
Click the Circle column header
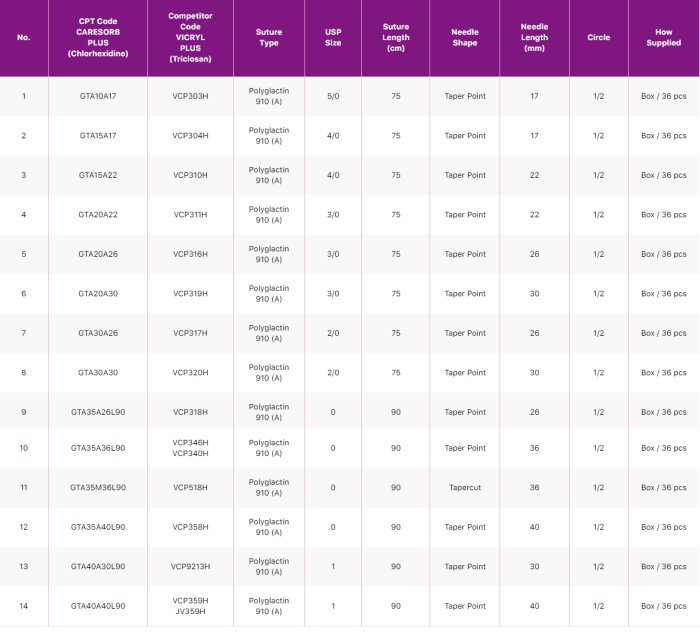coord(598,38)
